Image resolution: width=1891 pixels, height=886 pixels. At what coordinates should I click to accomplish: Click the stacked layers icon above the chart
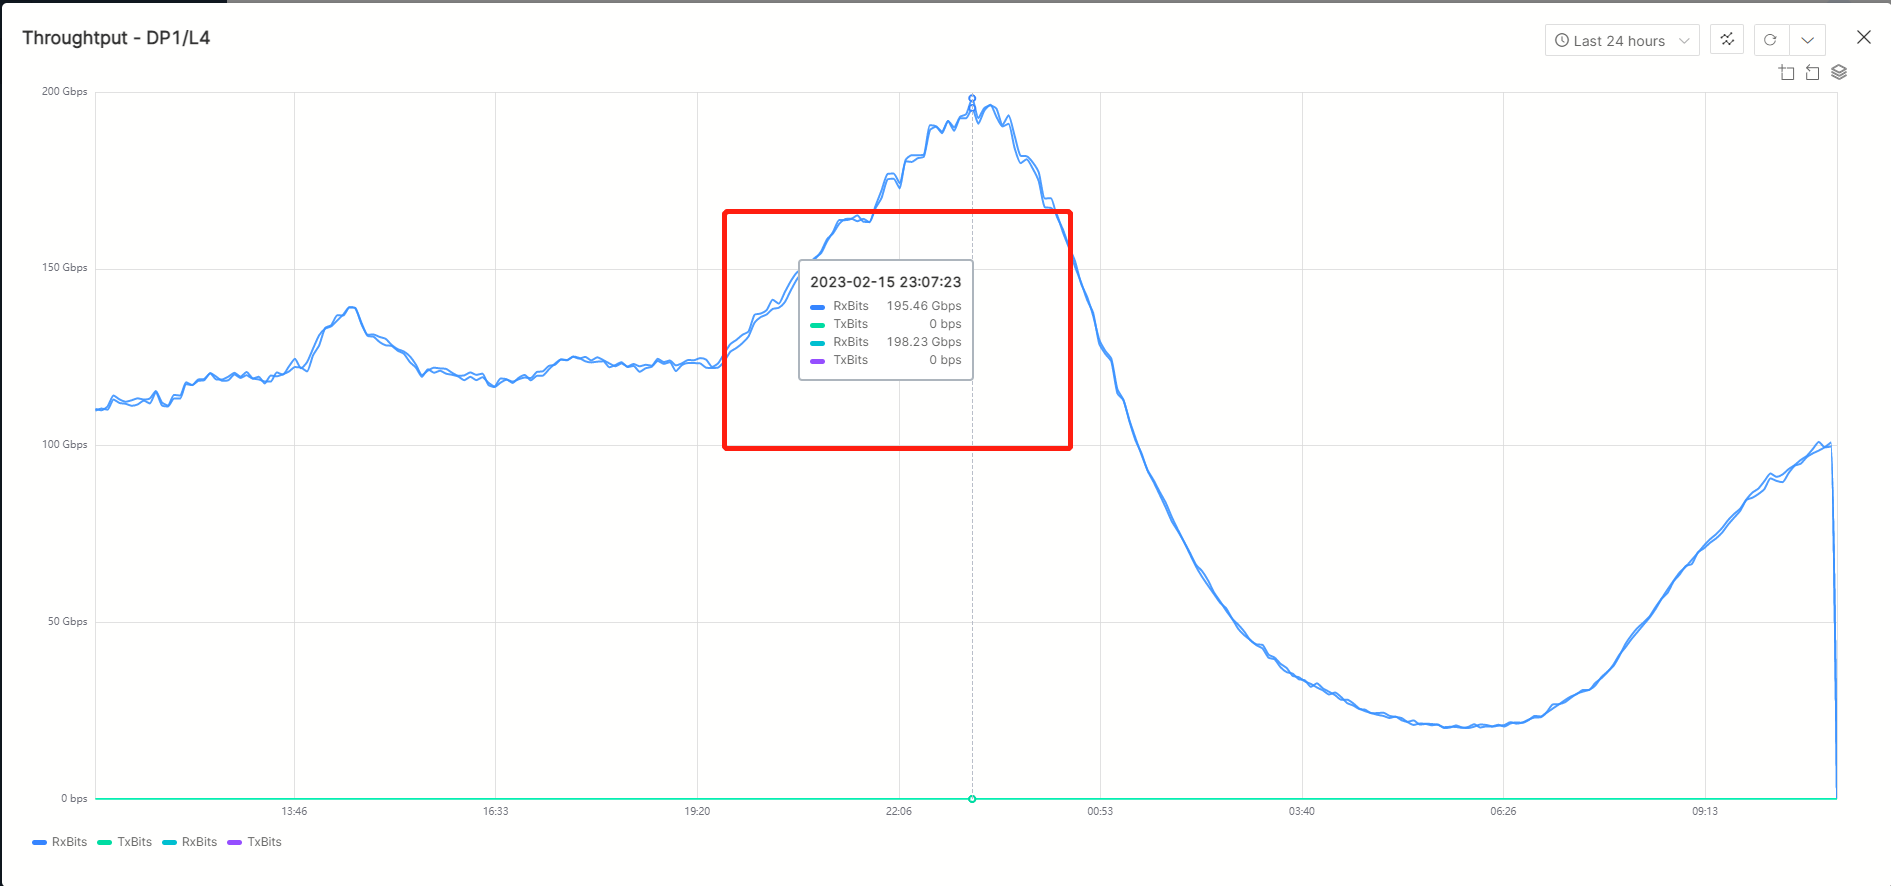tap(1839, 72)
